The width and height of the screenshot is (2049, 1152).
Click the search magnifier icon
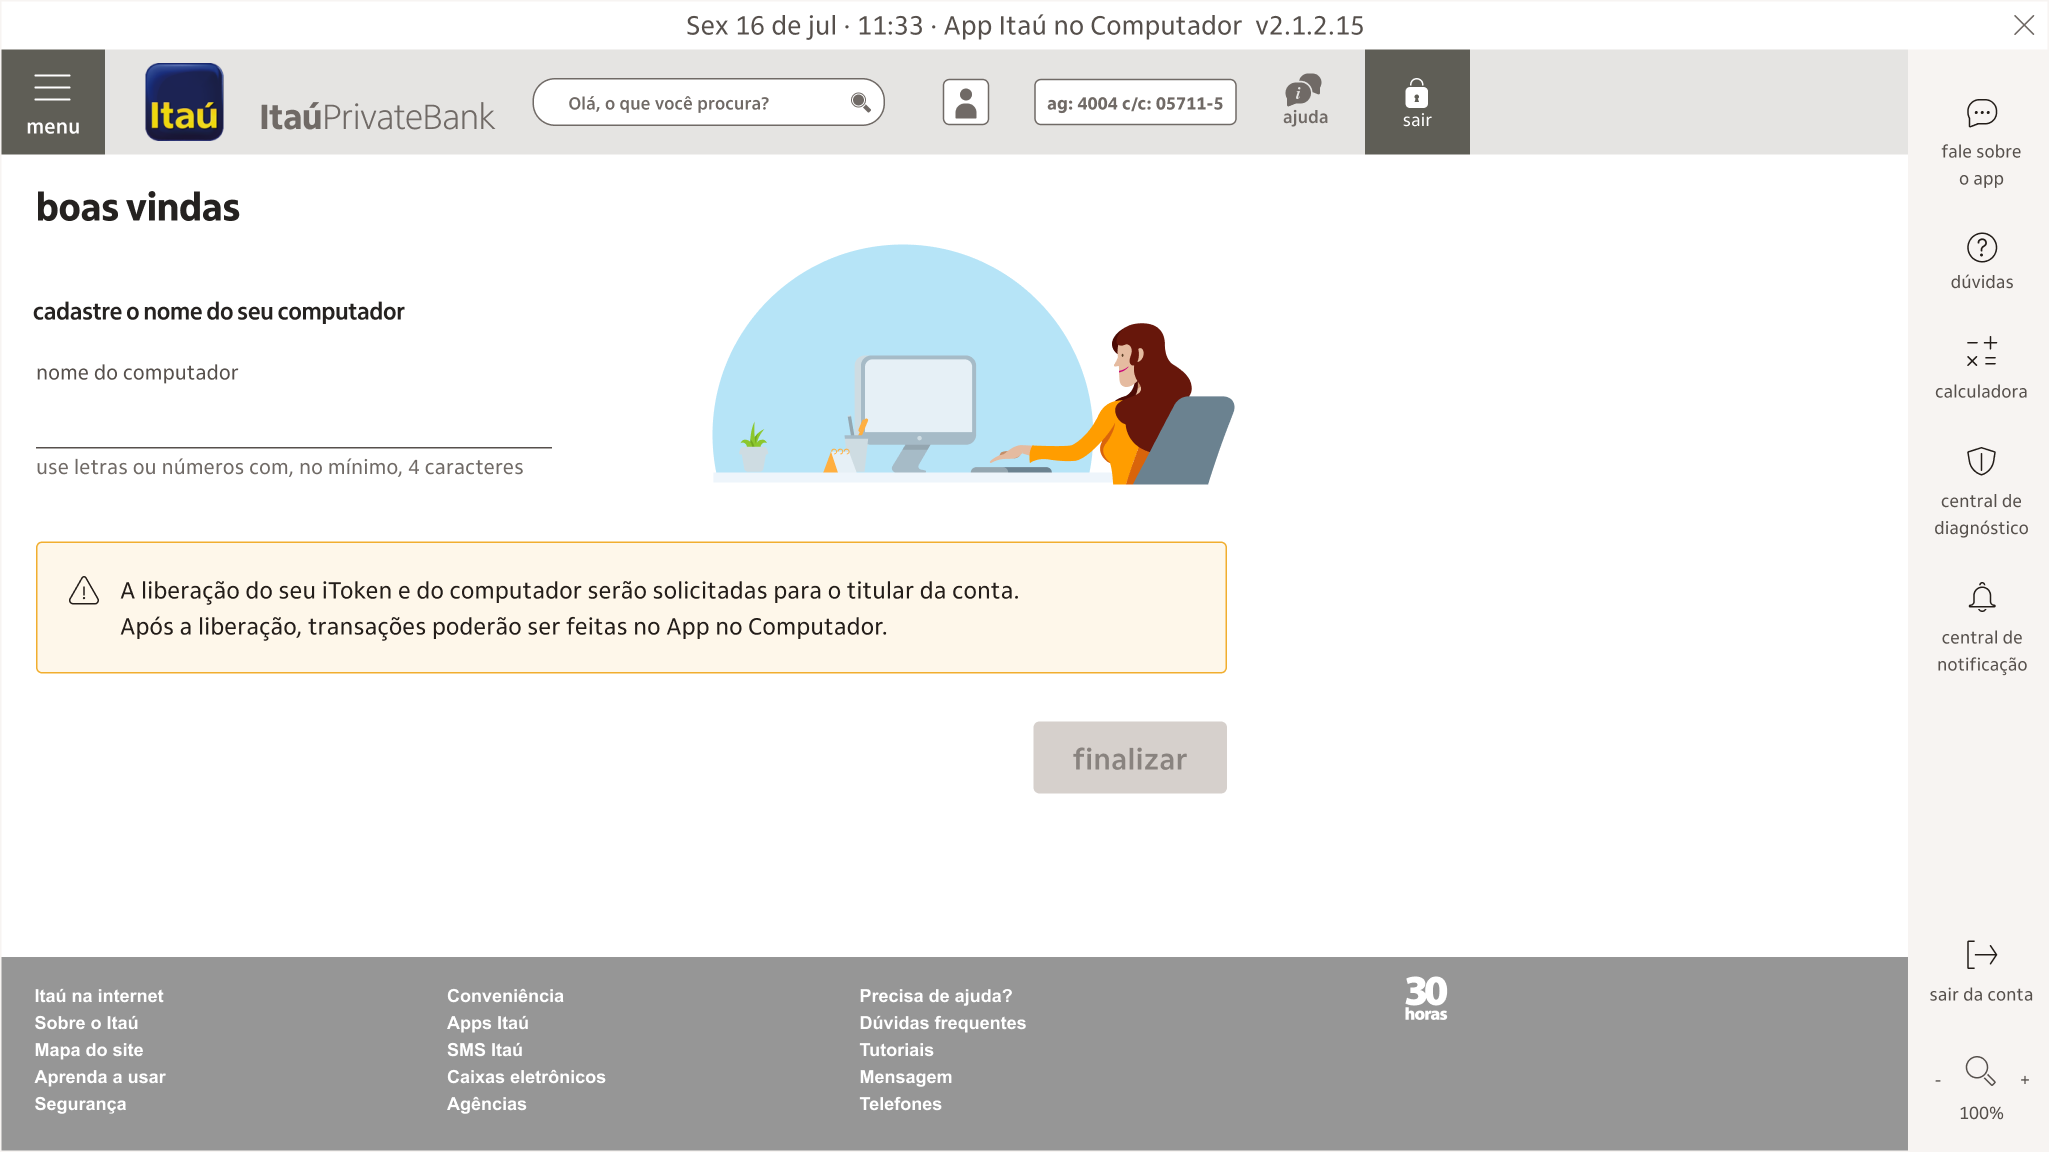click(860, 102)
